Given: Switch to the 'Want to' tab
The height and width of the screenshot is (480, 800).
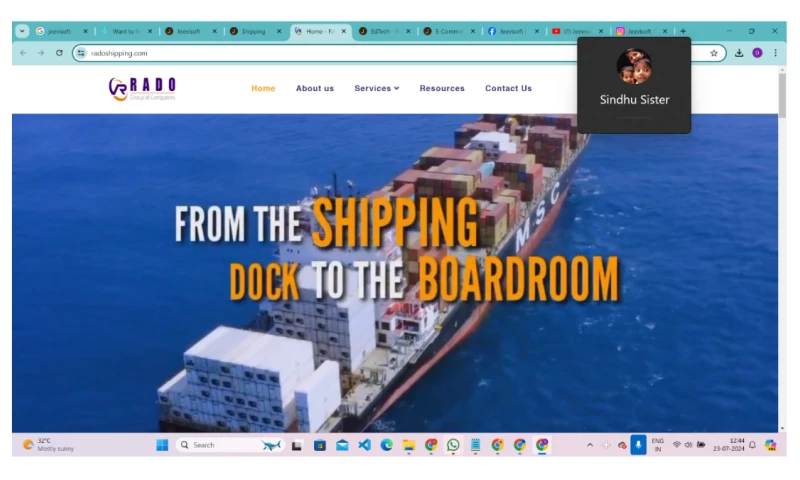Looking at the screenshot, I should point(126,31).
